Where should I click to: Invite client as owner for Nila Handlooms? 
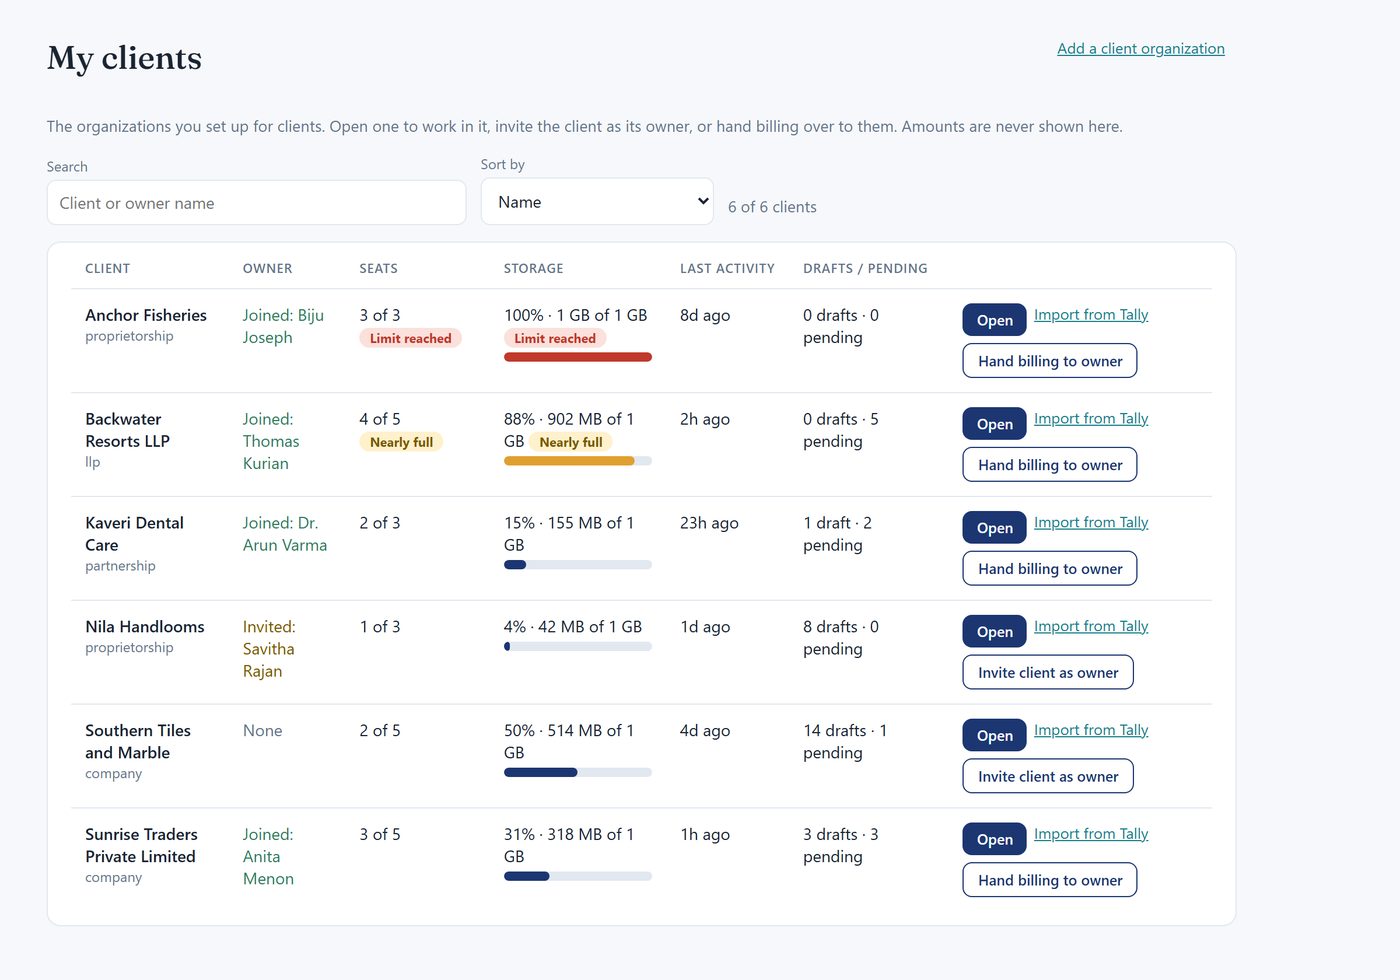pyautogui.click(x=1048, y=673)
